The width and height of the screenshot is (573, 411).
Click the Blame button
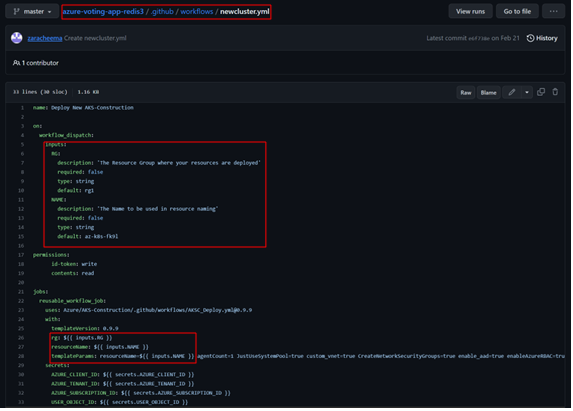(x=488, y=92)
